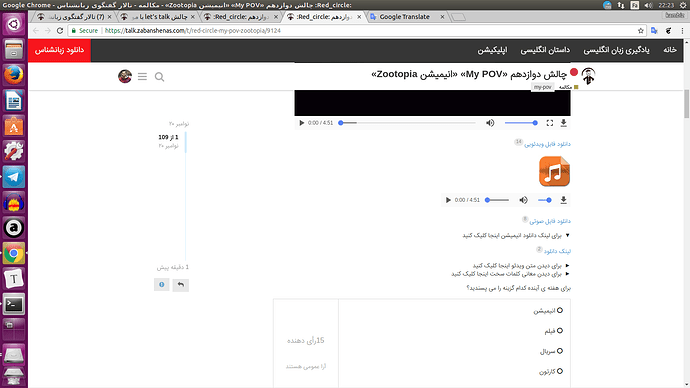Viewport: 690px width, 388px height.
Task: Adjust the video volume slider
Action: [521, 123]
